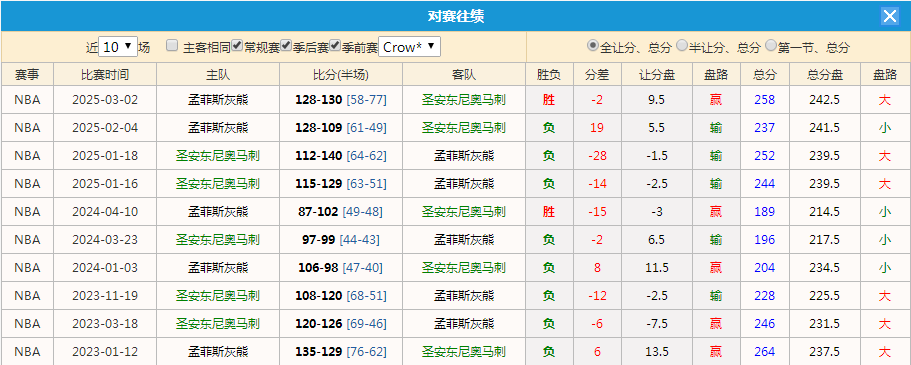Uncheck the 季后赛 checkbox
The height and width of the screenshot is (365, 911).
tap(286, 46)
